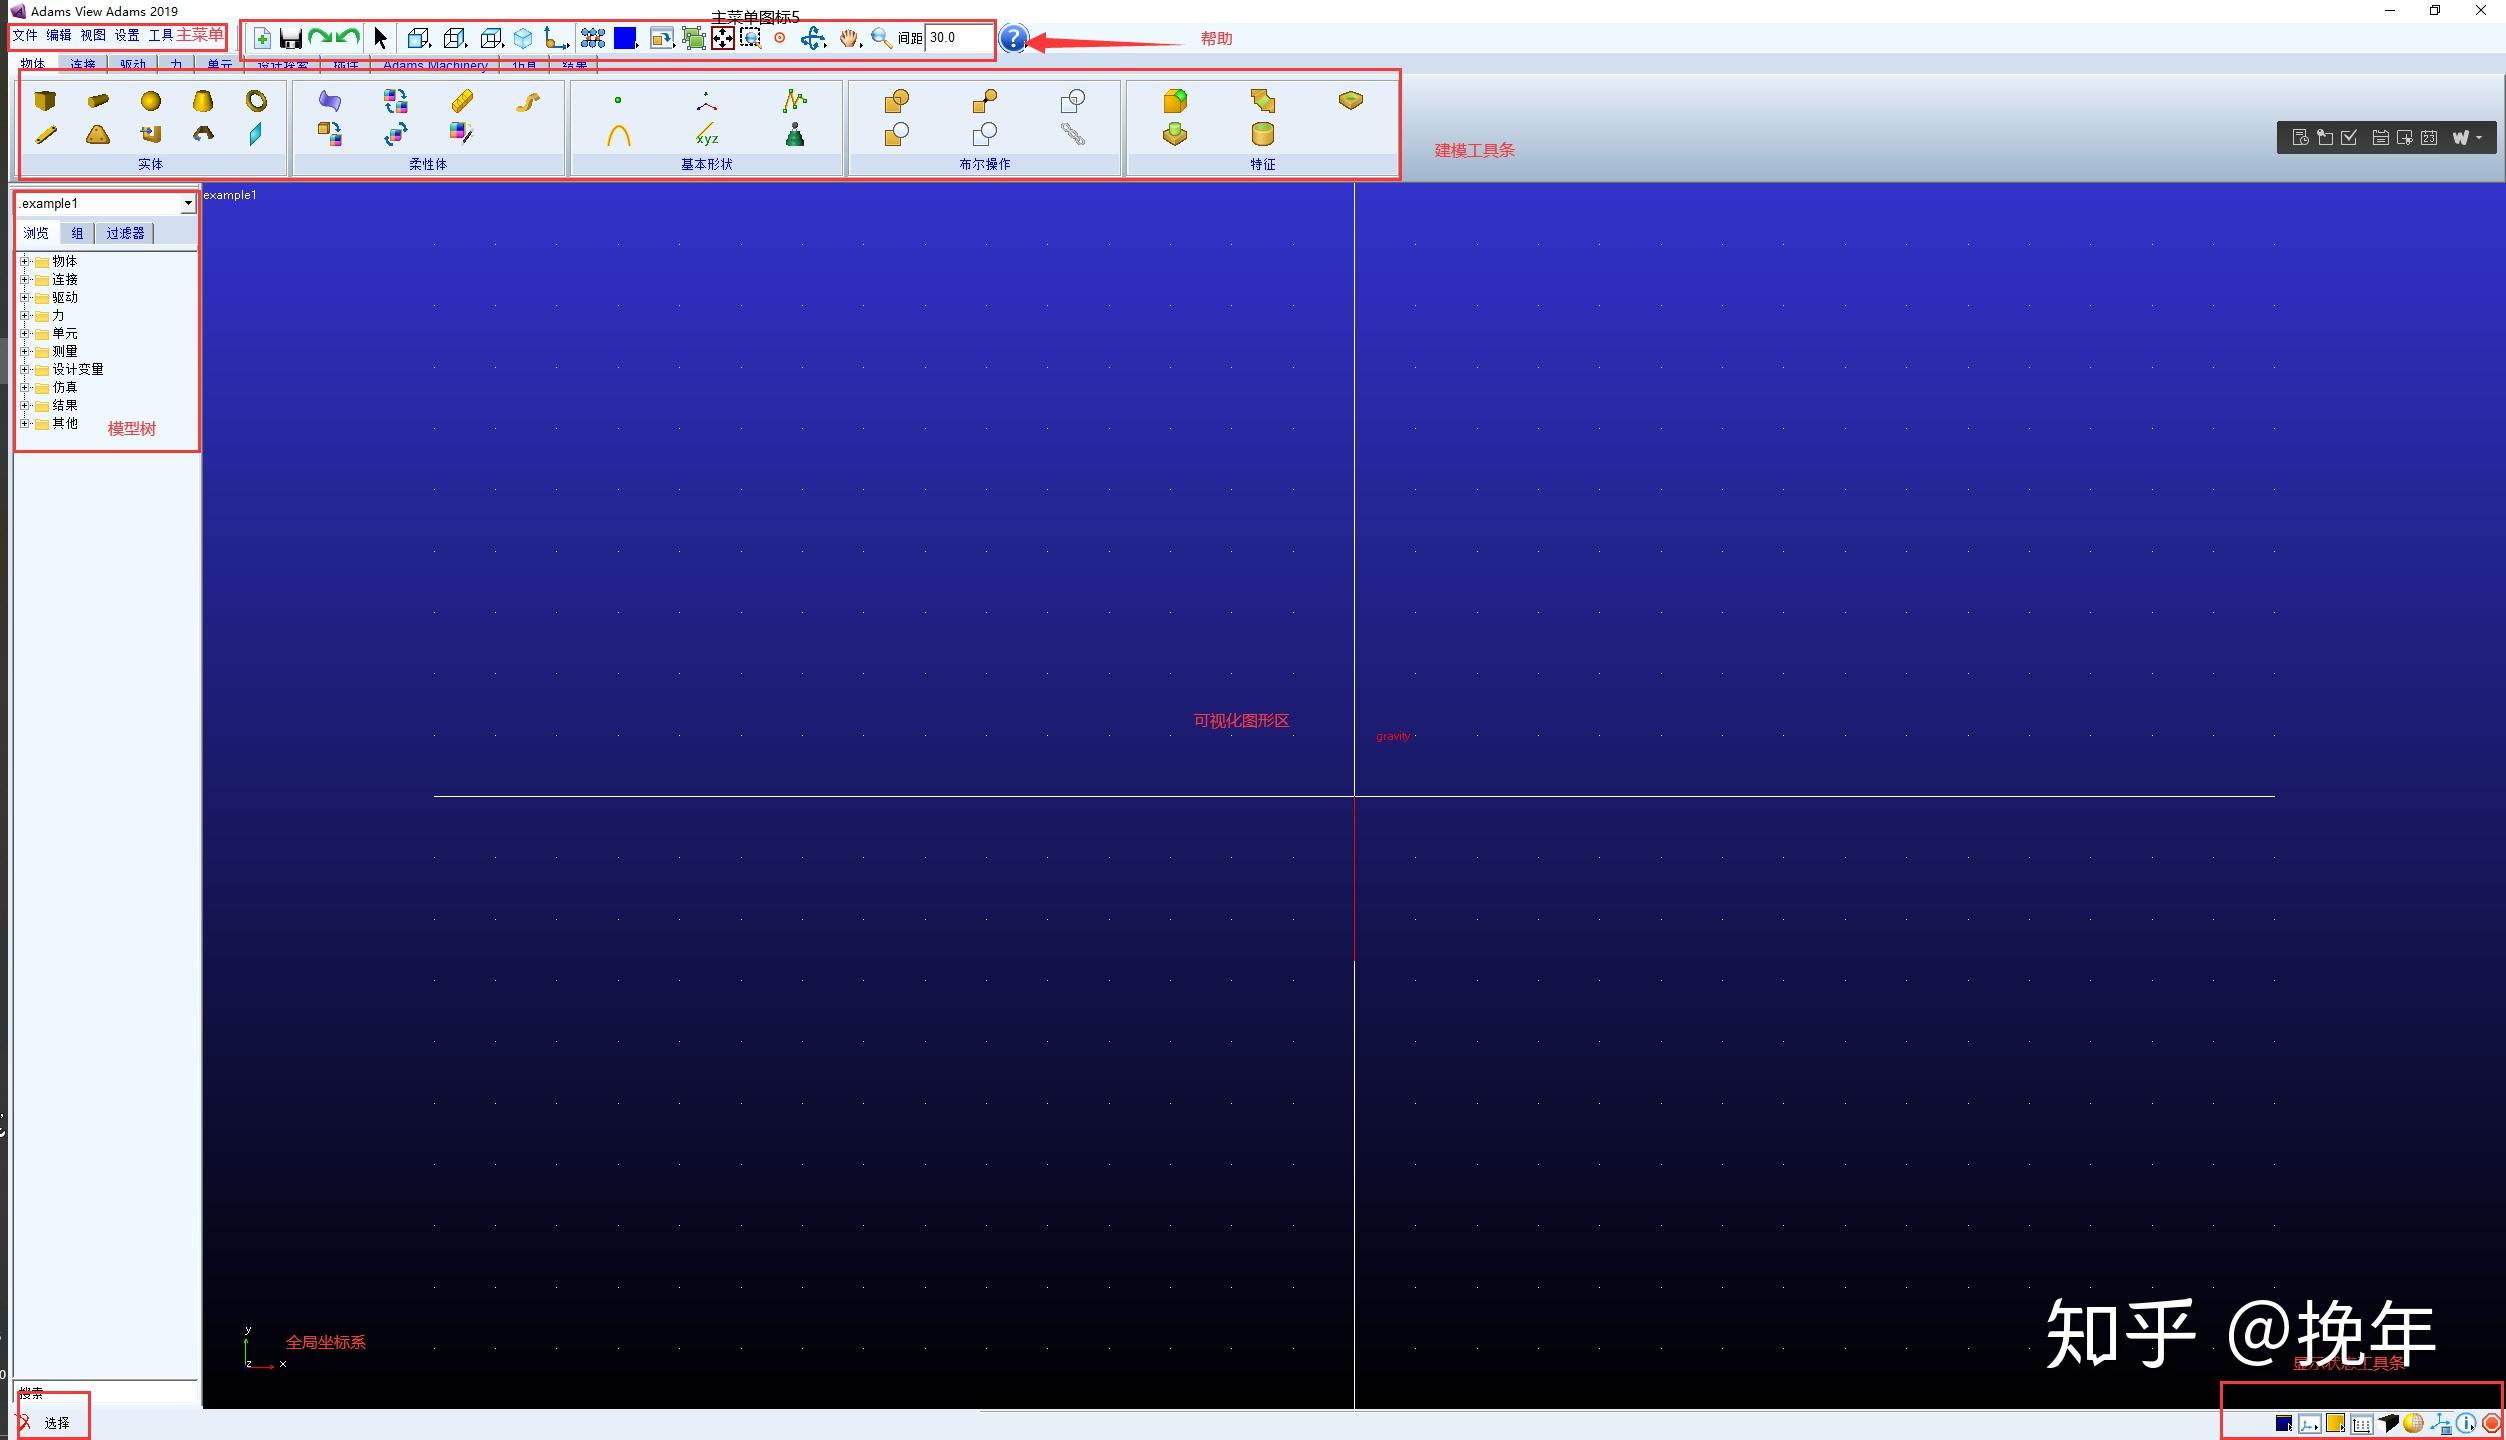Switch to the Adams Machinery ribbon tab

click(435, 66)
